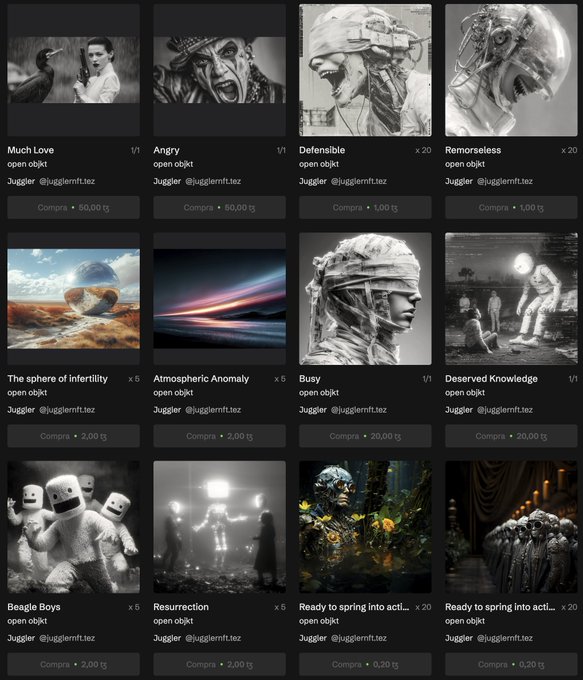Open the Deserved Knowledge thumbnail
Image resolution: width=583 pixels, height=680 pixels.
tap(511, 298)
